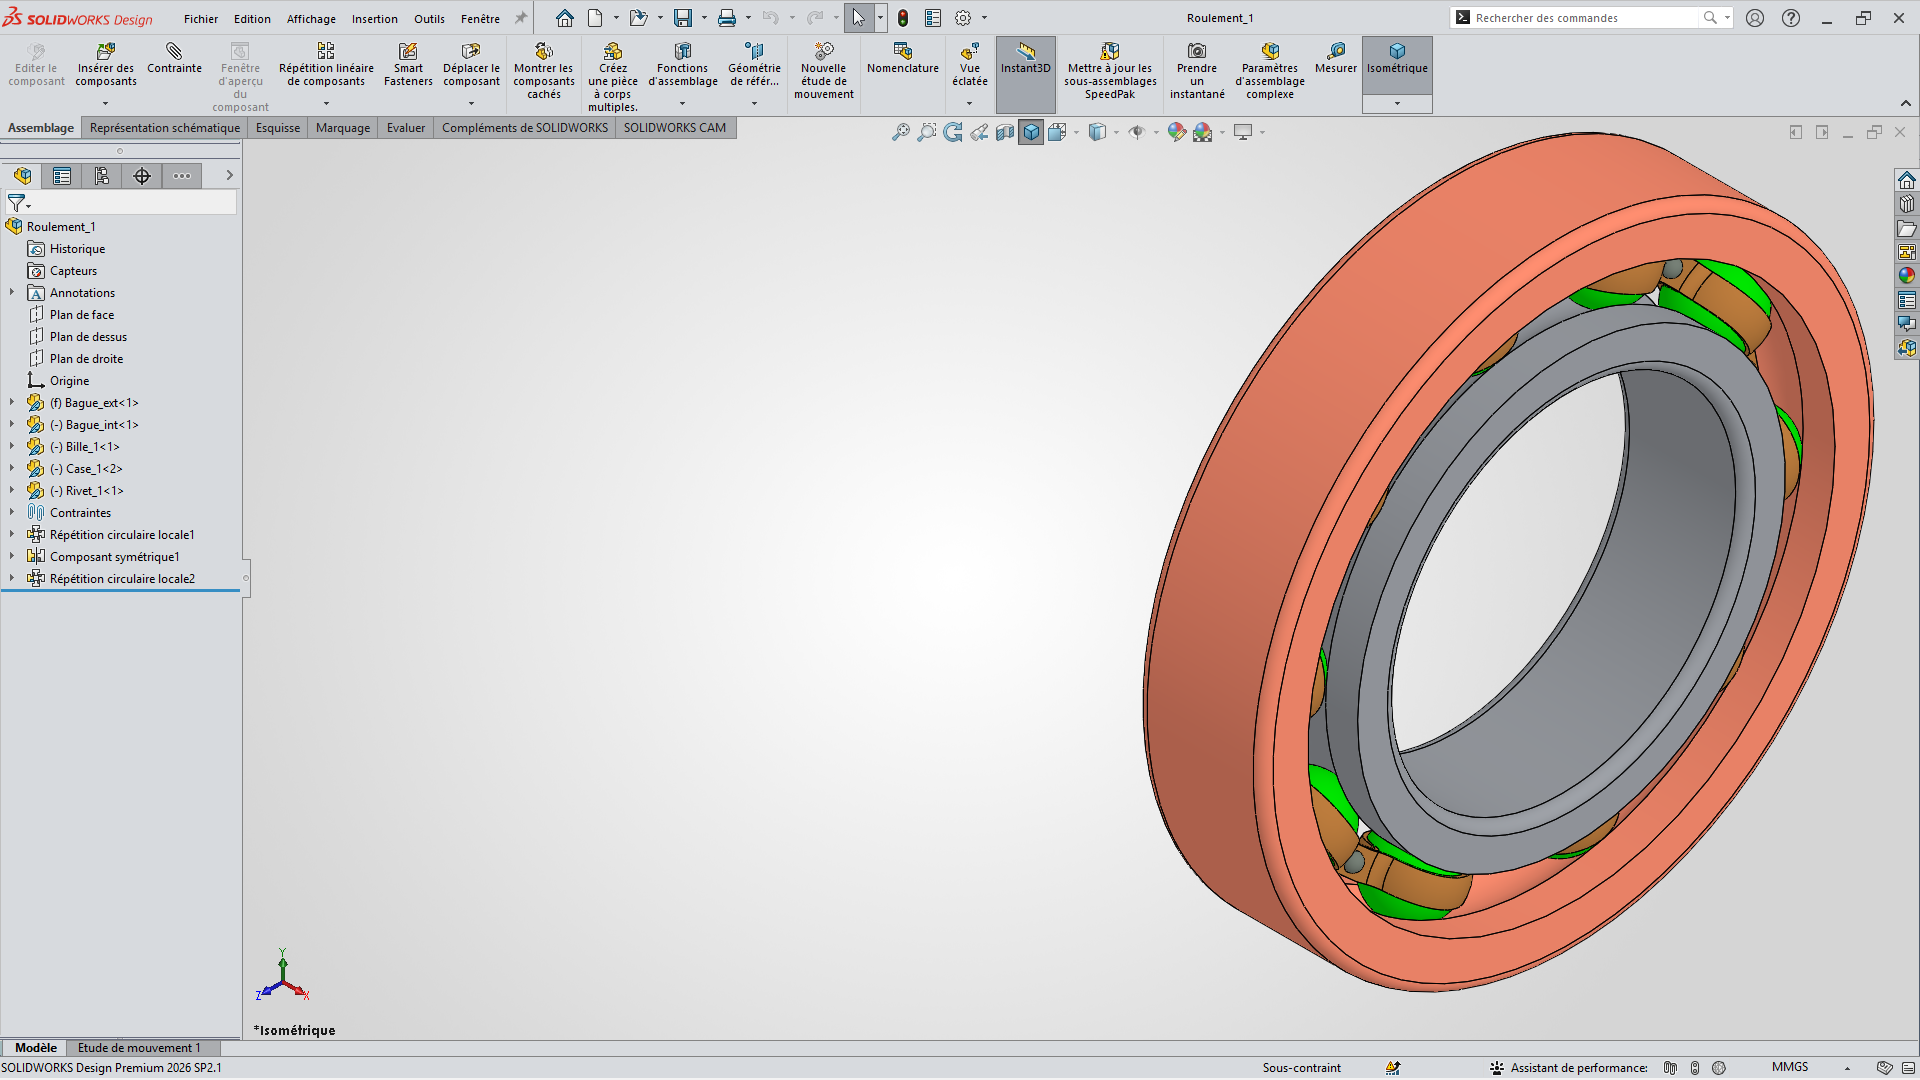1920x1080 pixels.
Task: Switch to the Esquisse tab
Action: coord(278,128)
